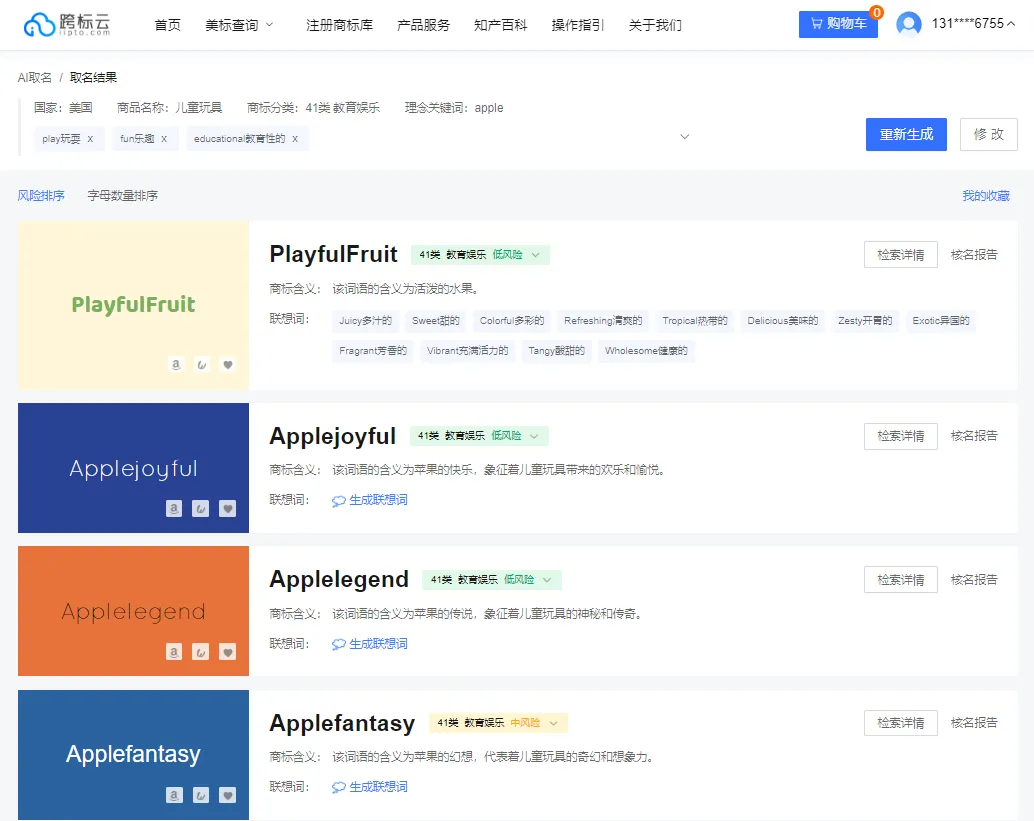1034x821 pixels.
Task: Select the Tropical热带的 associated word
Action: 694,321
